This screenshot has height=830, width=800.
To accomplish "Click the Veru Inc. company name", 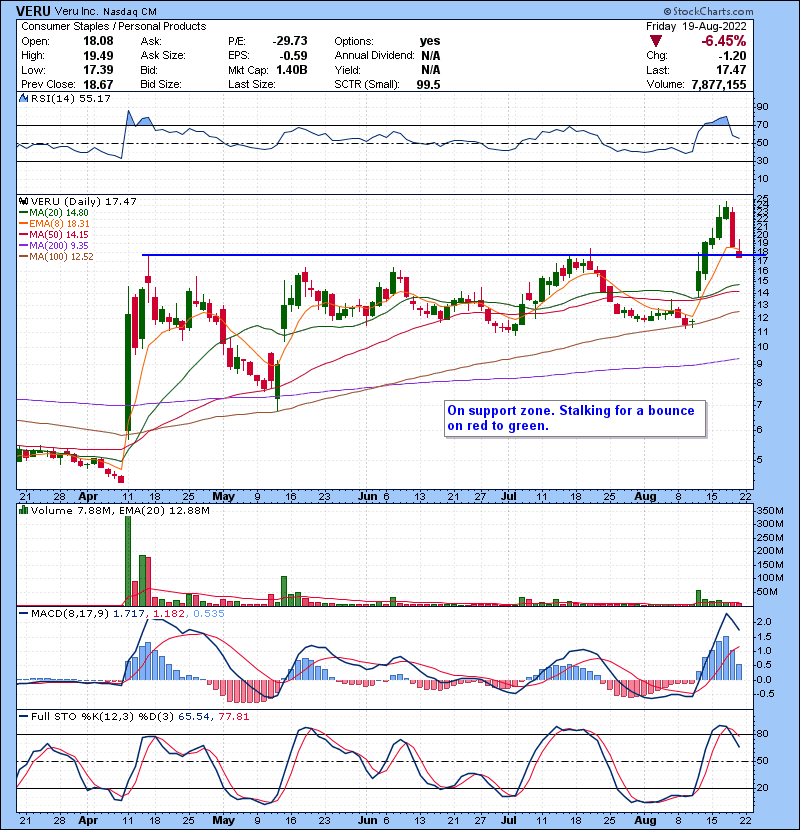I will point(77,12).
